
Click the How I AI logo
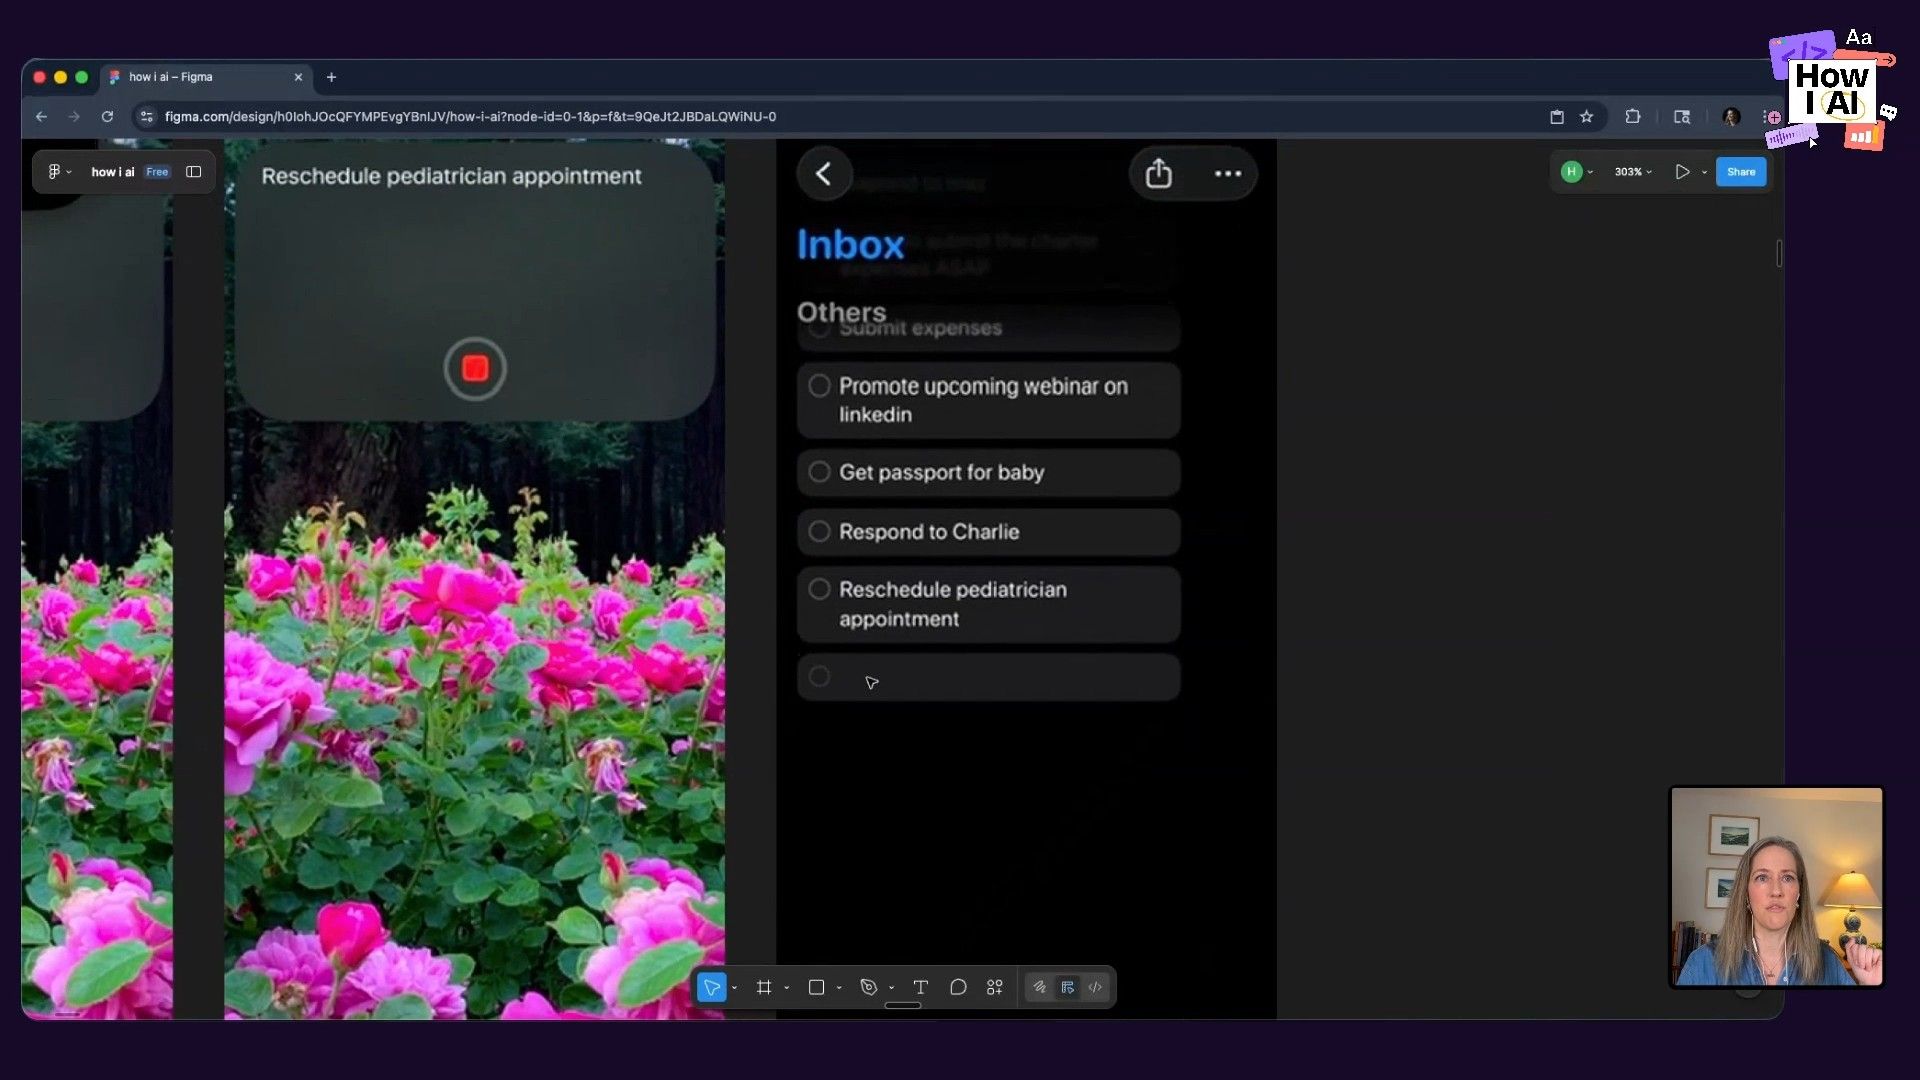[1830, 90]
